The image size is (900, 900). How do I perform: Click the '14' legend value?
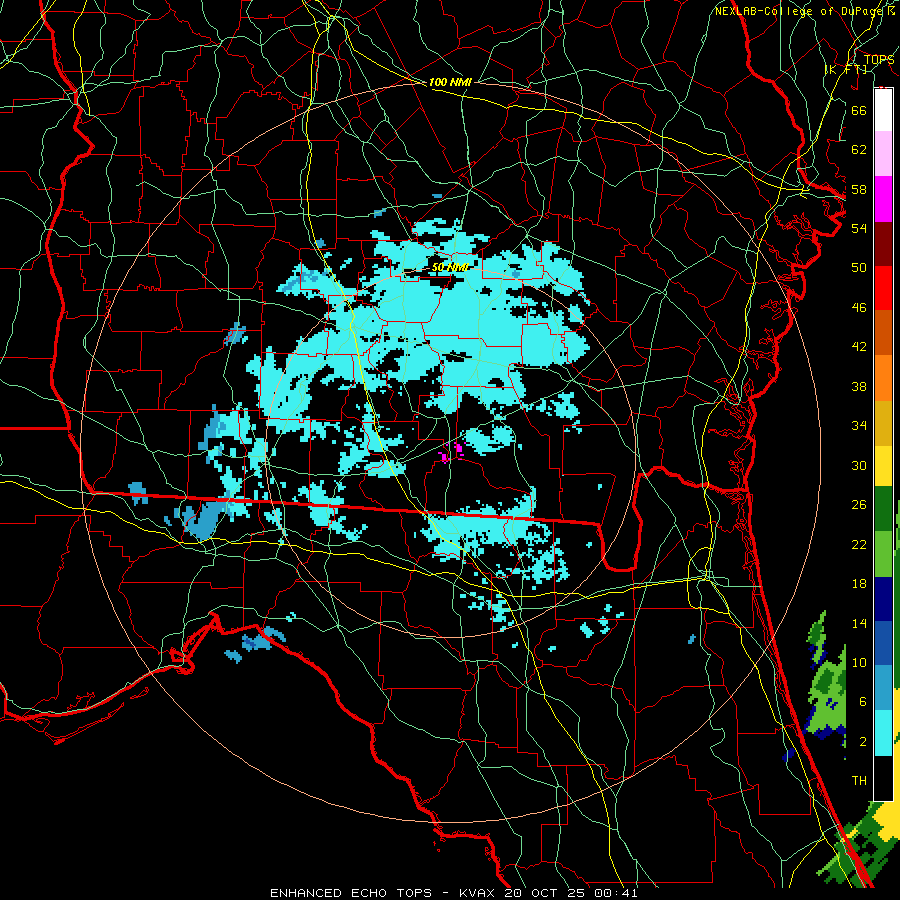click(x=859, y=623)
